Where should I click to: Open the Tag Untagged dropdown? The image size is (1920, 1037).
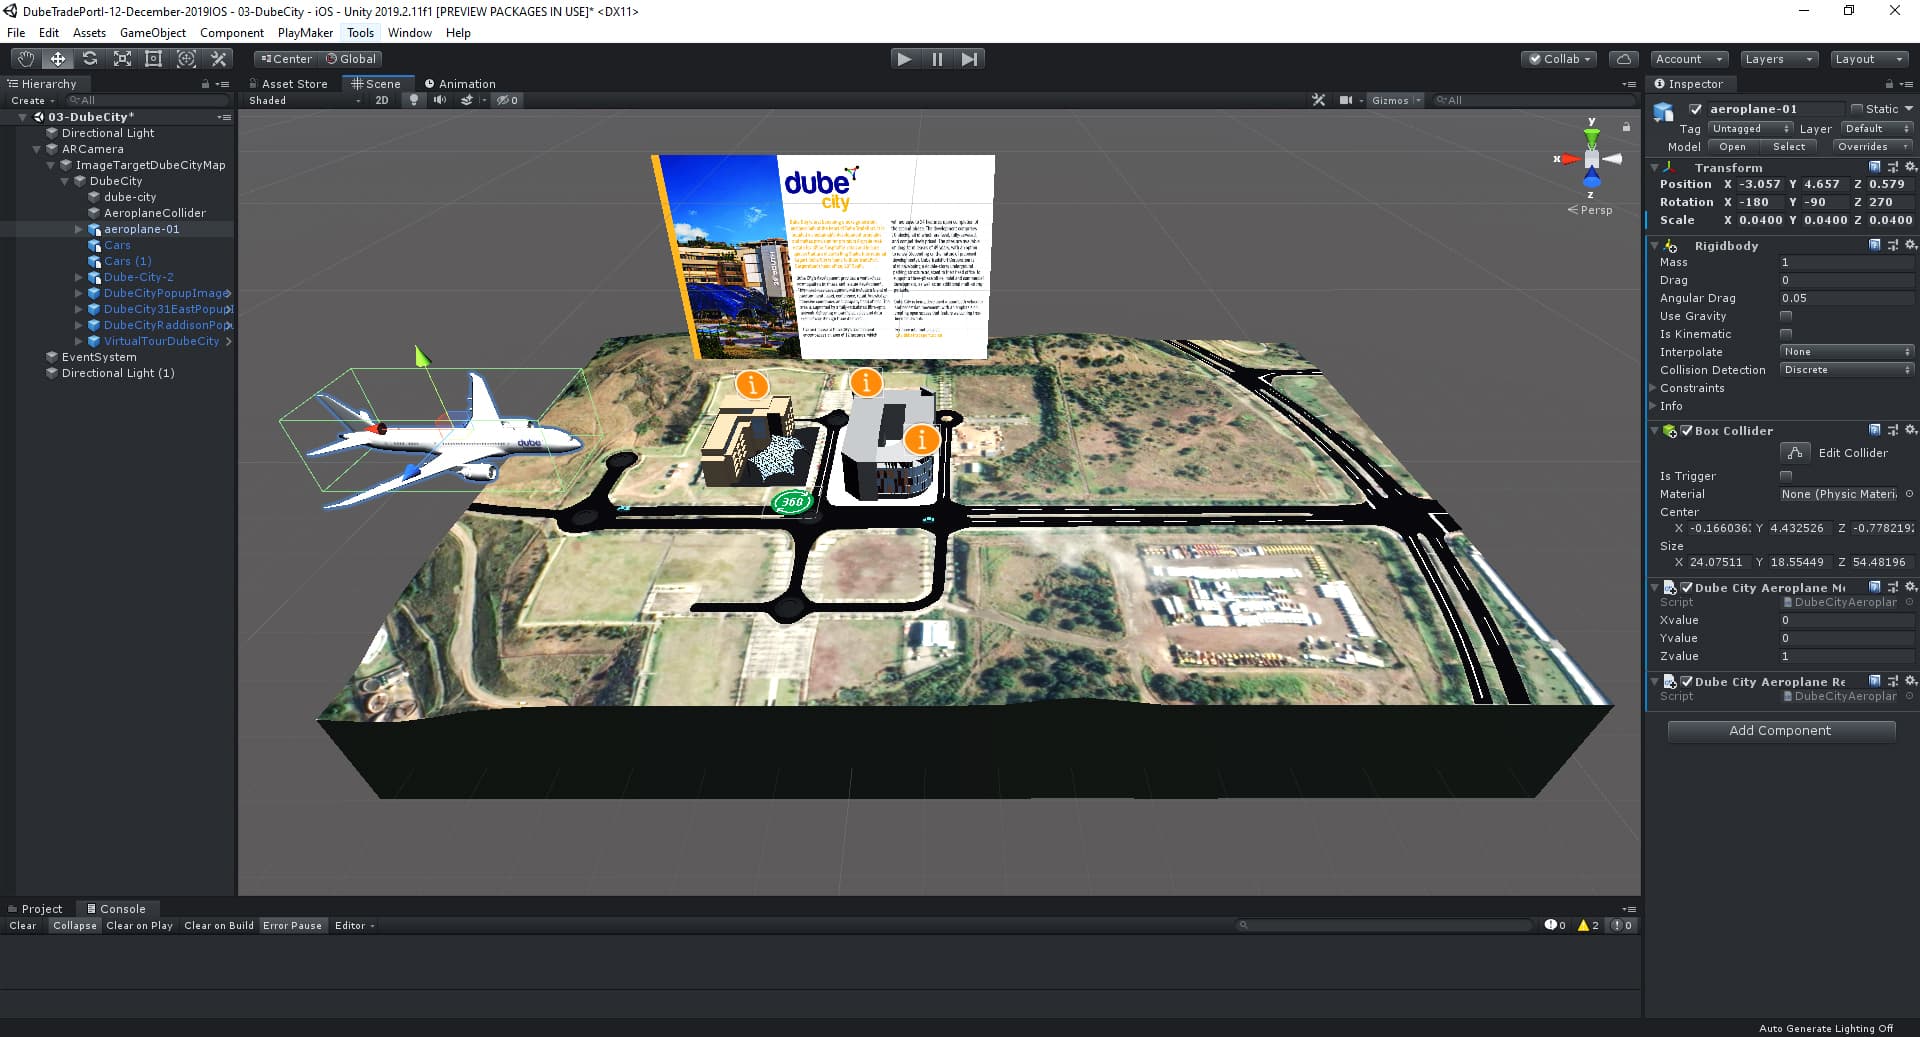[1750, 128]
